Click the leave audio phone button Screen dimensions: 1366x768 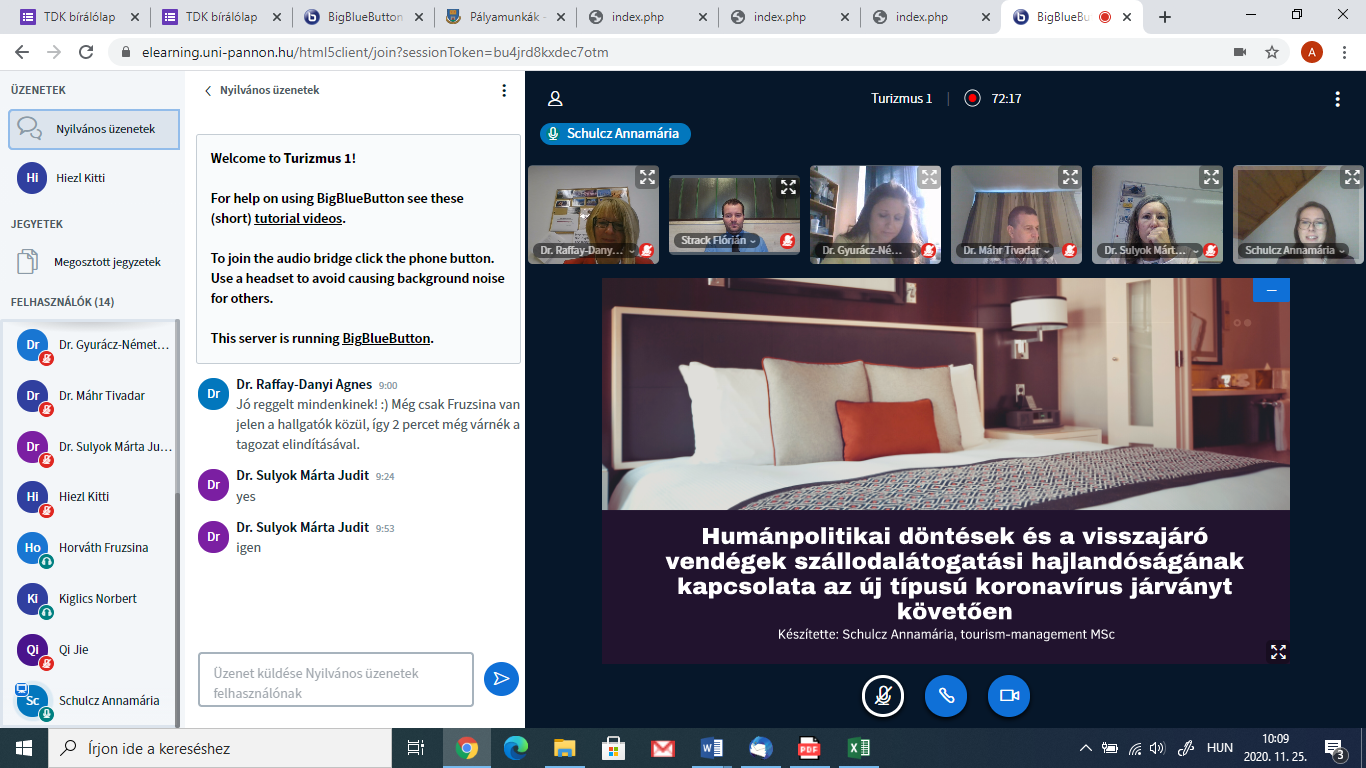tap(945, 696)
